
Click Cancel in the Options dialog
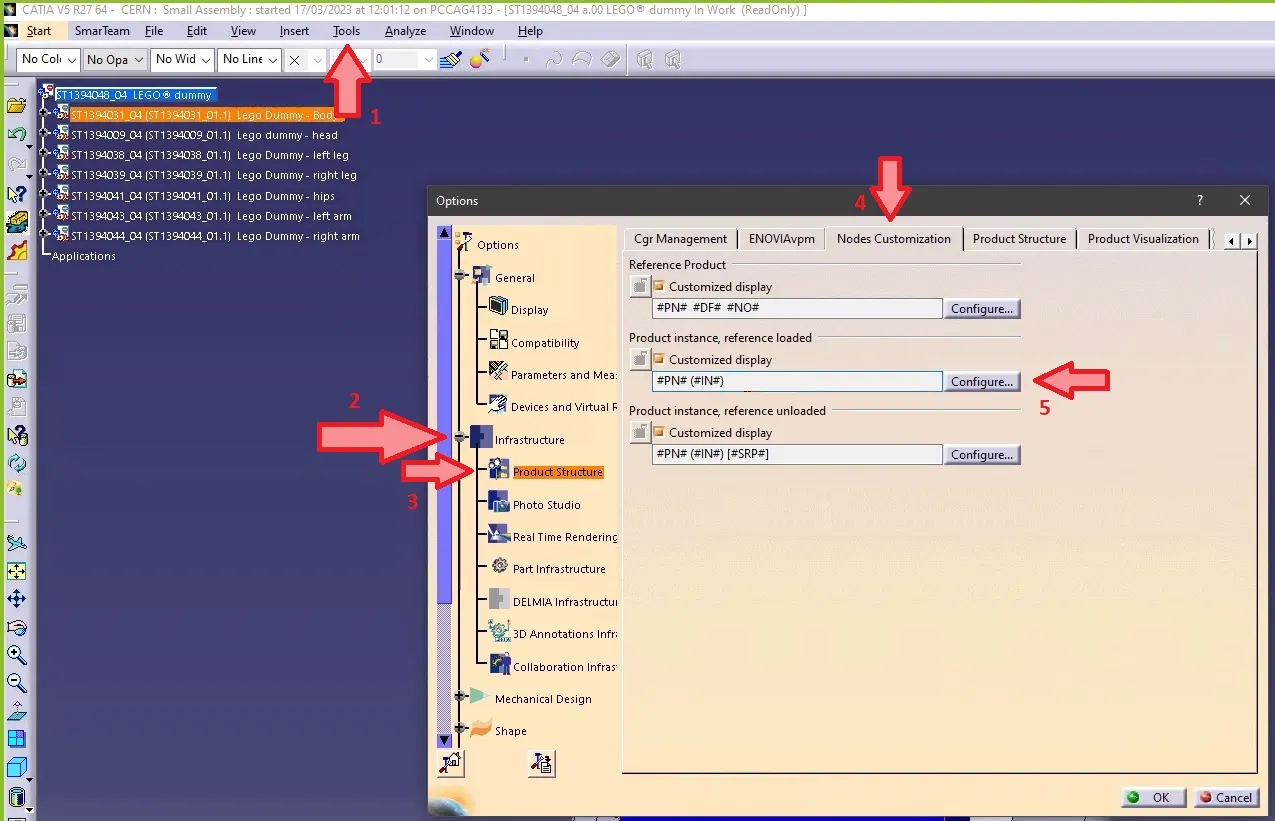coord(1225,797)
